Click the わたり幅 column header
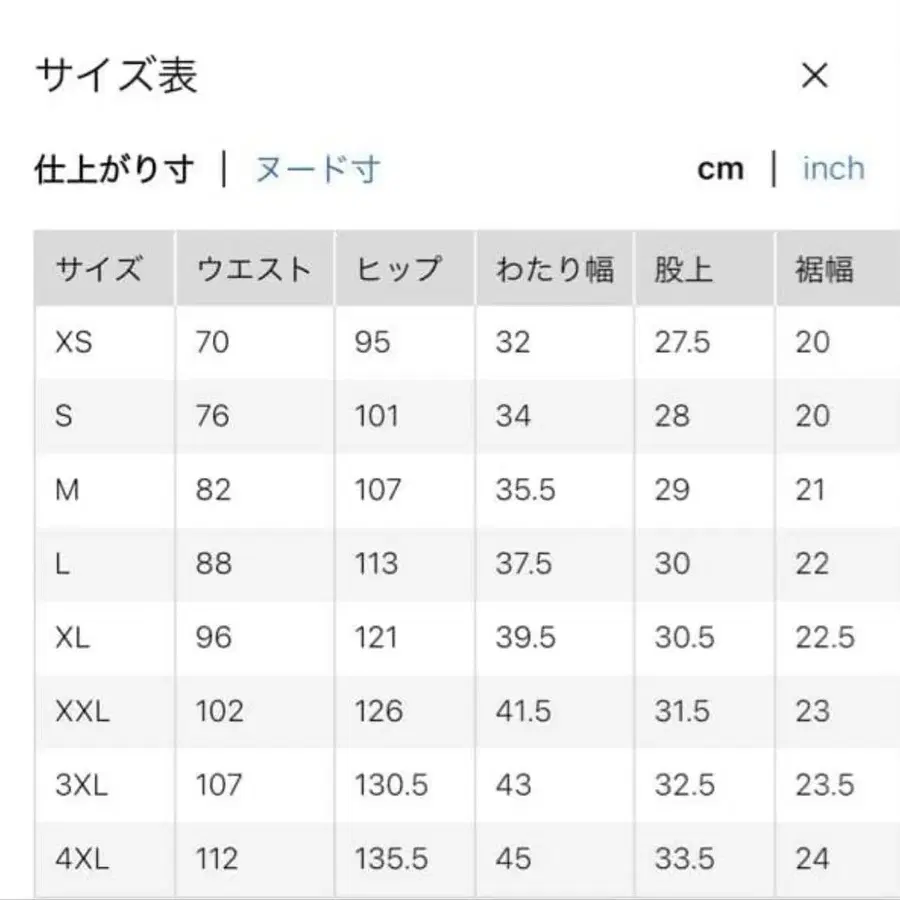The height and width of the screenshot is (900, 900). (556, 268)
